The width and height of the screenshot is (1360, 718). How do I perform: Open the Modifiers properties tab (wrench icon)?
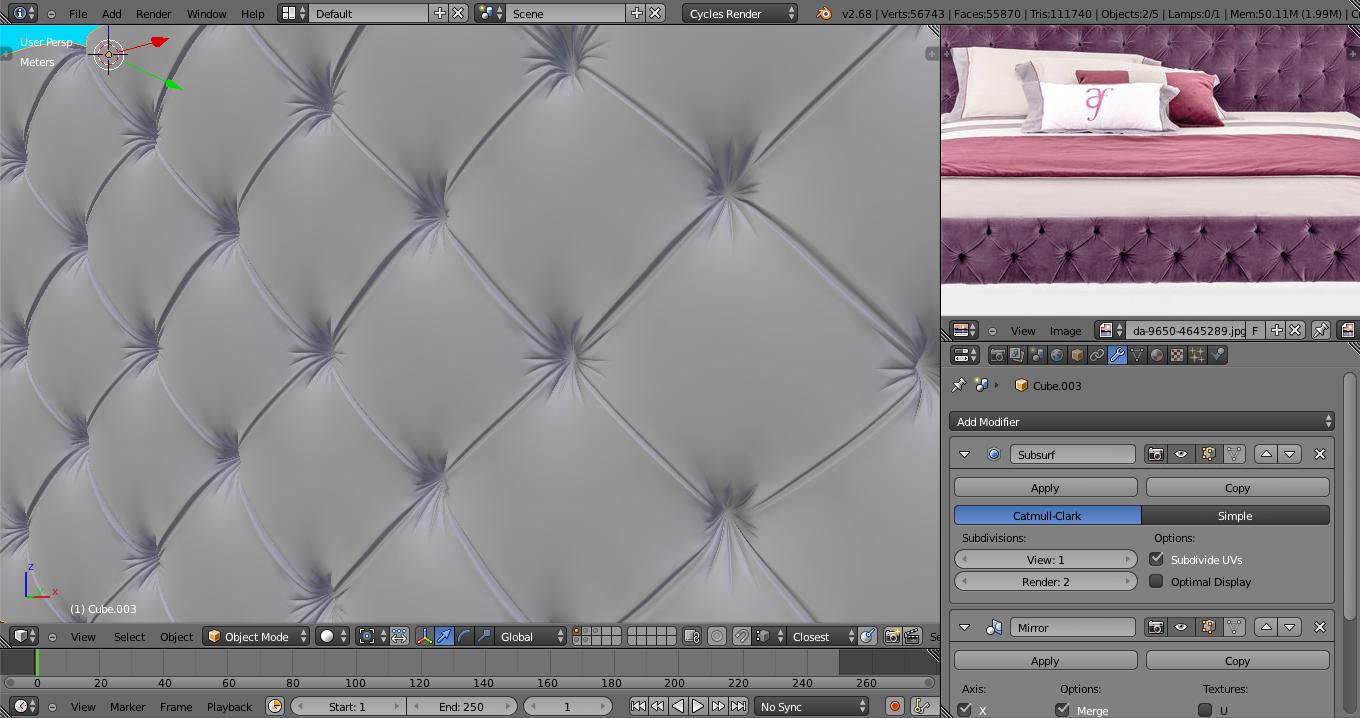point(1117,355)
